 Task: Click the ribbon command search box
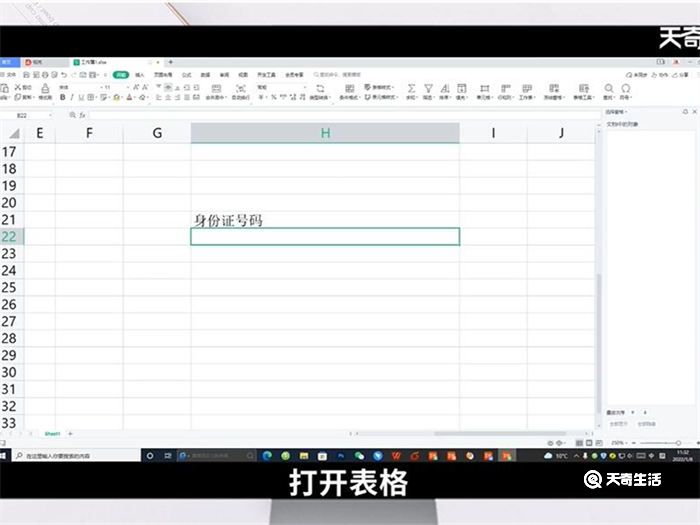(339, 75)
